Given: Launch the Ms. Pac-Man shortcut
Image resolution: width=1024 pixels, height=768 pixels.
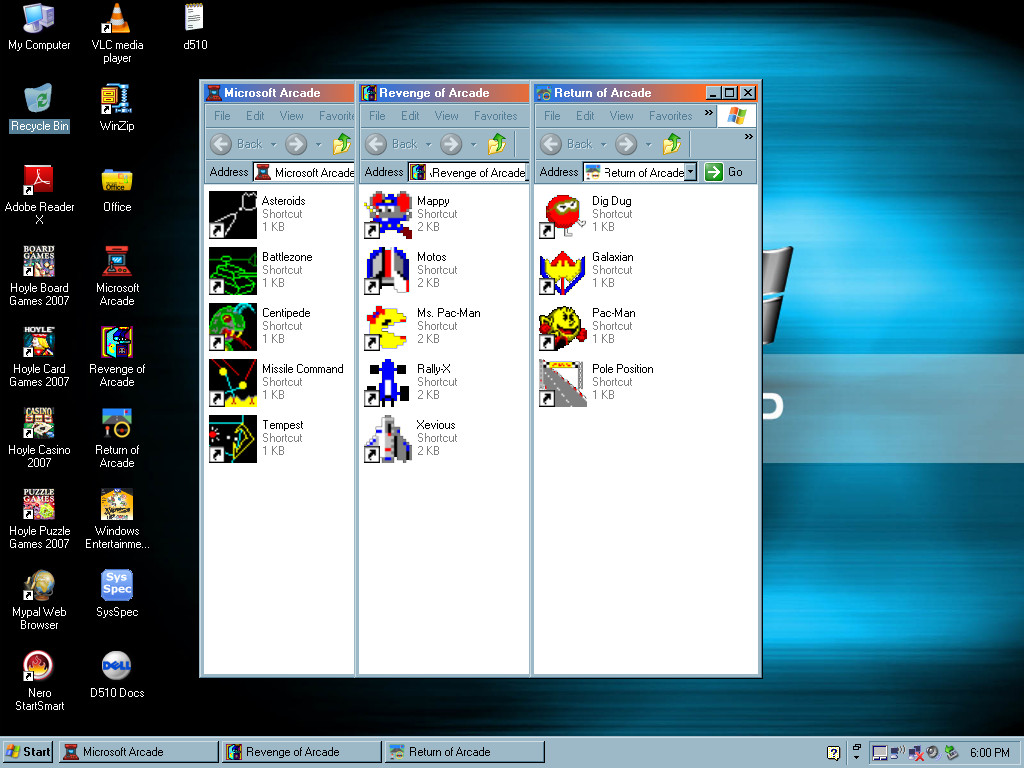Looking at the screenshot, I should (388, 327).
